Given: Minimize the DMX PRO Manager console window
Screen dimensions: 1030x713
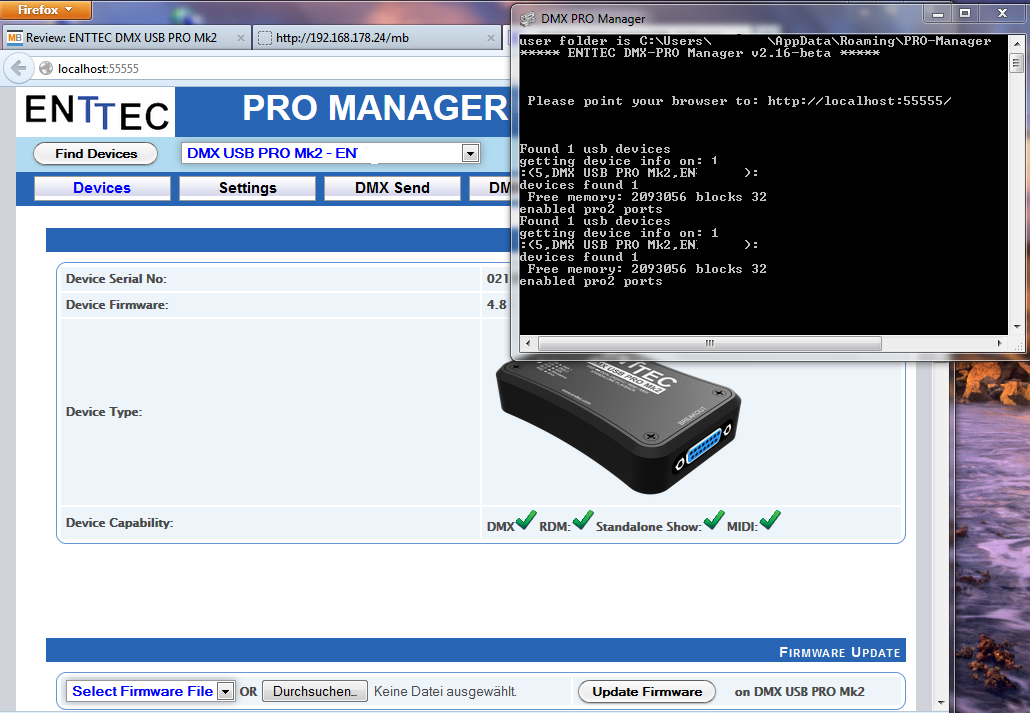Looking at the screenshot, I should pyautogui.click(x=937, y=13).
